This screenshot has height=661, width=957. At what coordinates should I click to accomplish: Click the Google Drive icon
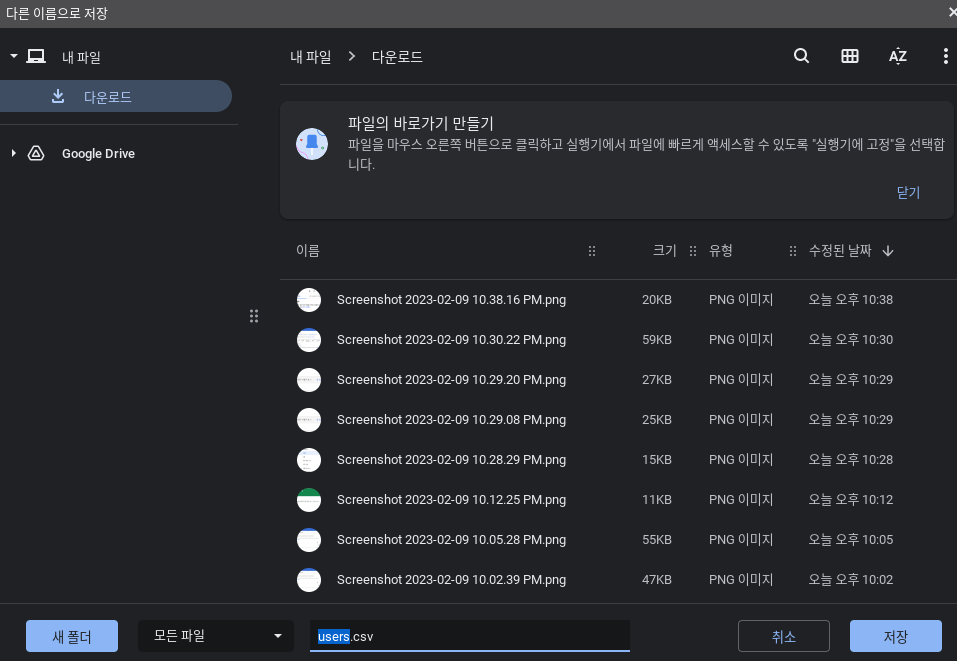pos(36,153)
